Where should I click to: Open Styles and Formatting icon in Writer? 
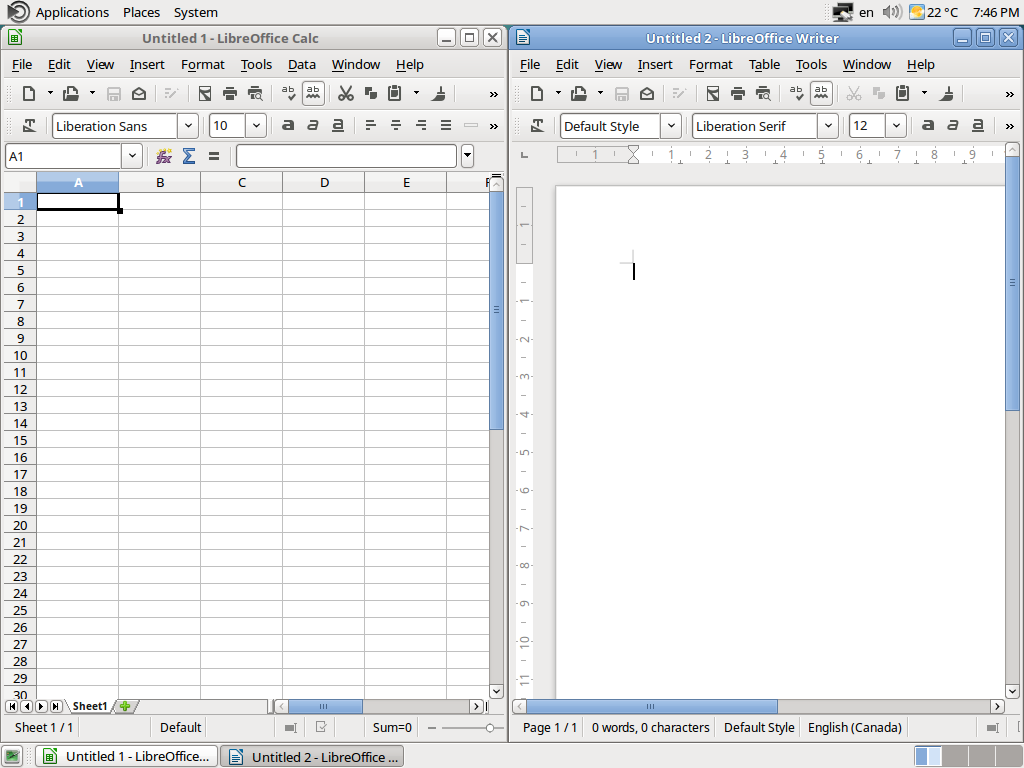pos(537,125)
